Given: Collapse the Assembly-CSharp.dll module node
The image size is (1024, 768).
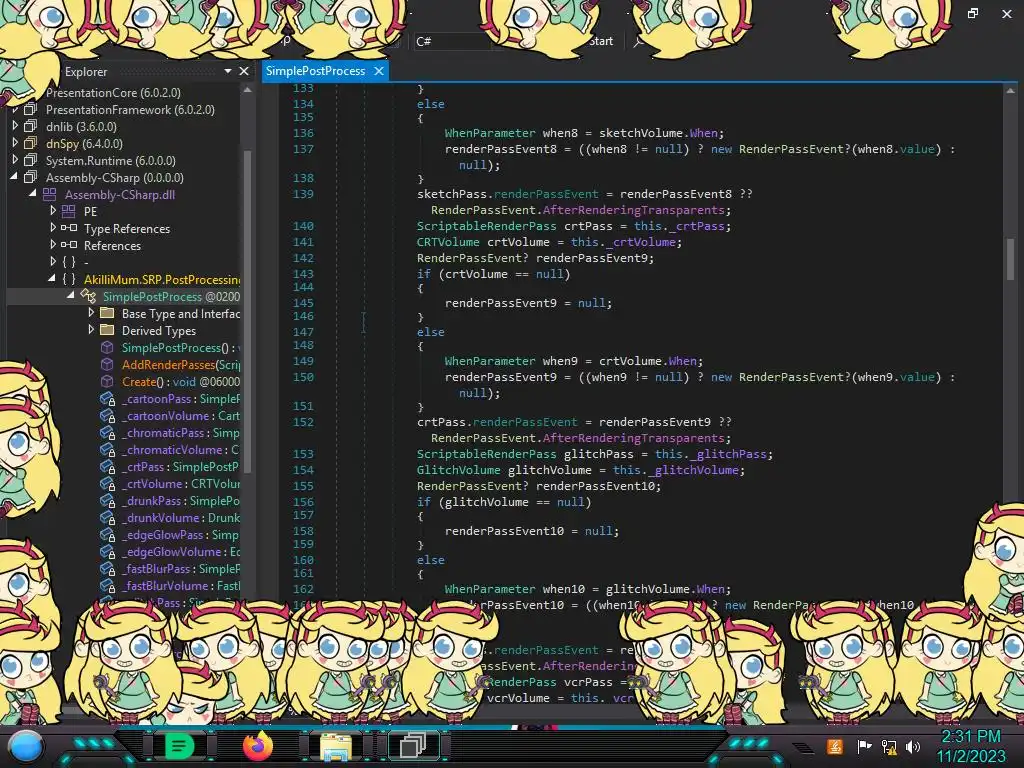Looking at the screenshot, I should (33, 193).
